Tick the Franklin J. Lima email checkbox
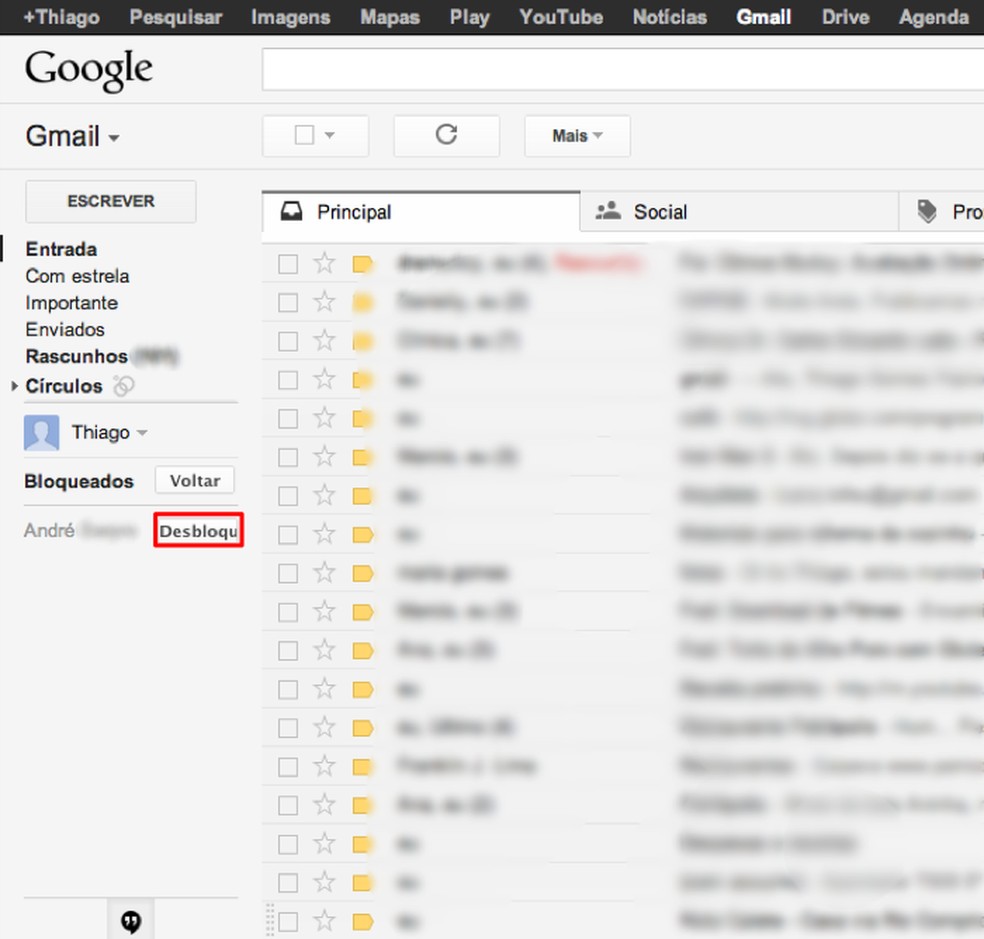 [x=288, y=766]
